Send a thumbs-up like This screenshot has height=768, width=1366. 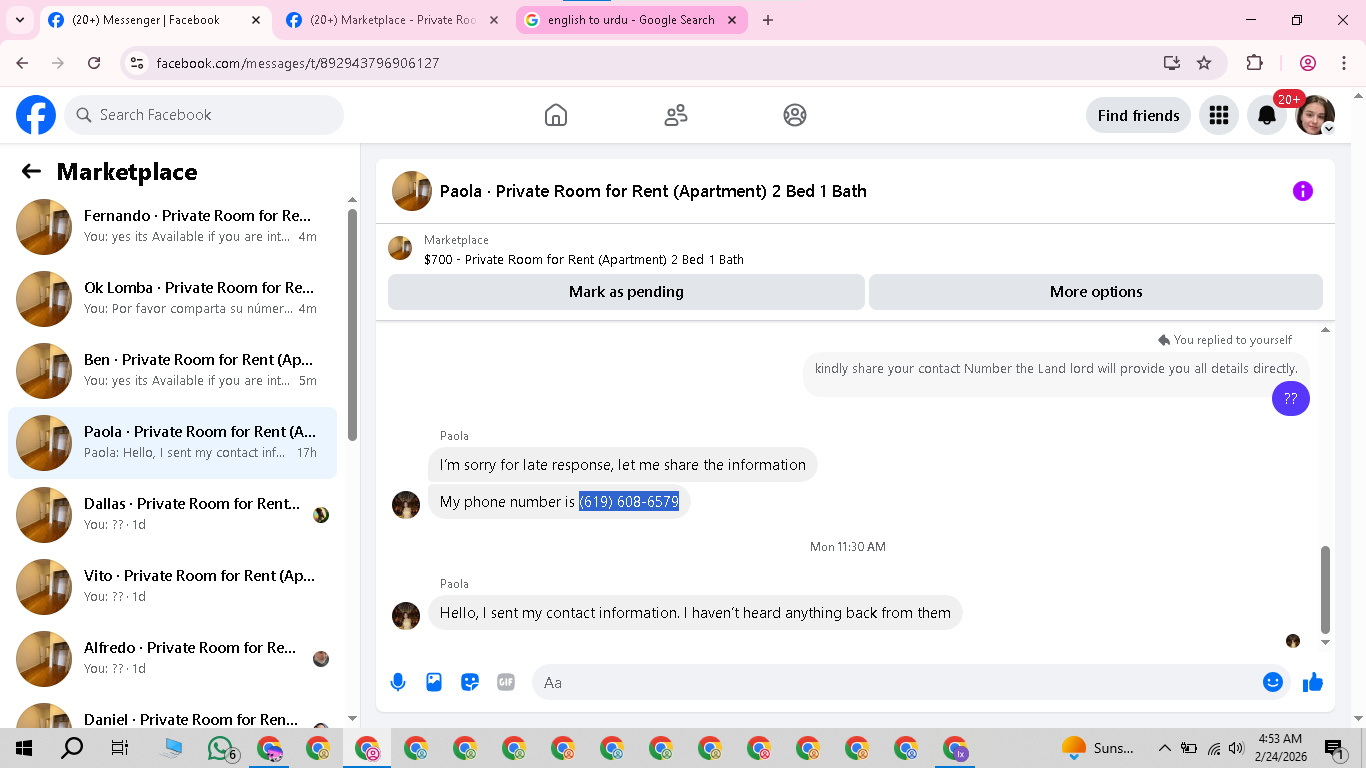coord(1313,682)
